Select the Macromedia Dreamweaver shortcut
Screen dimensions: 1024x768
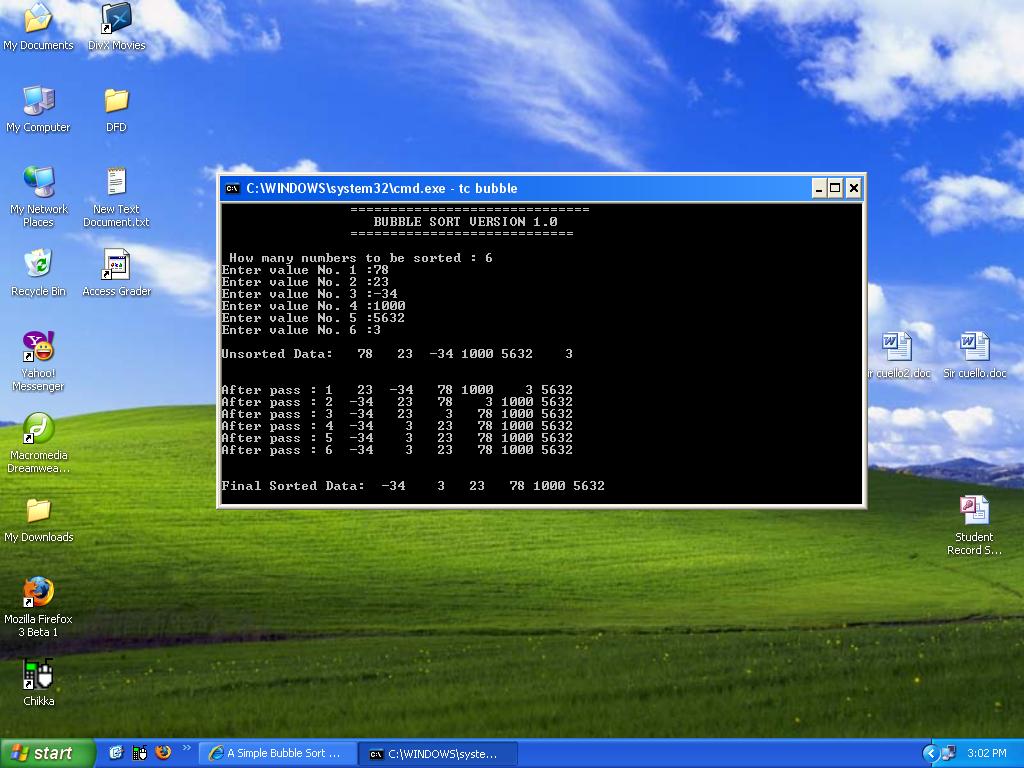coord(39,443)
